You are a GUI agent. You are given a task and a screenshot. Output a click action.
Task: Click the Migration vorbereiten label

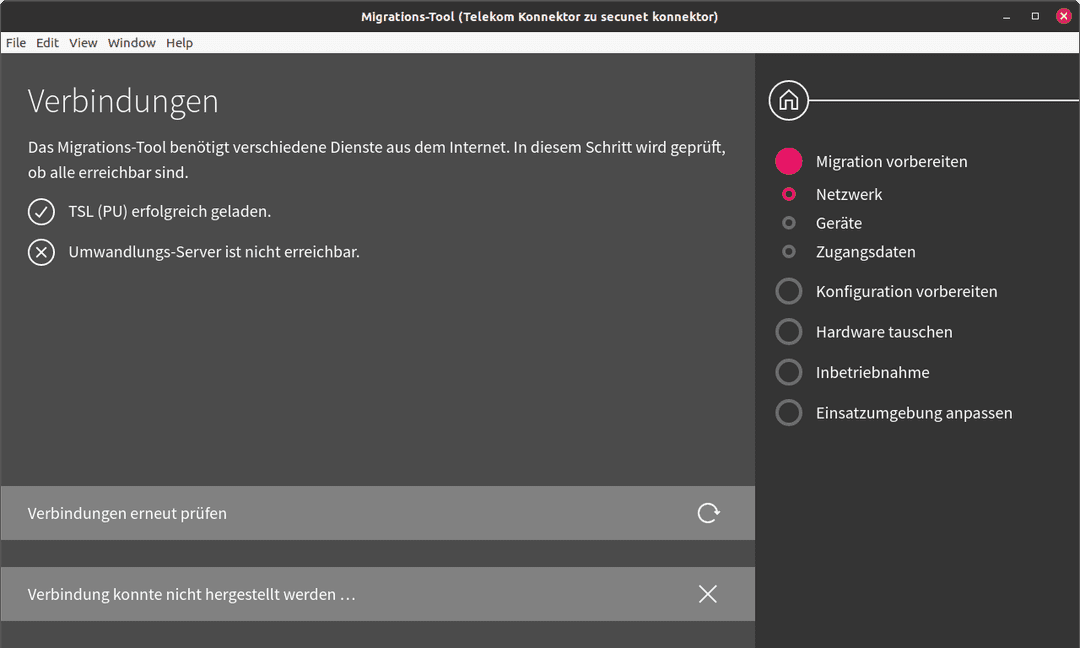coord(891,162)
